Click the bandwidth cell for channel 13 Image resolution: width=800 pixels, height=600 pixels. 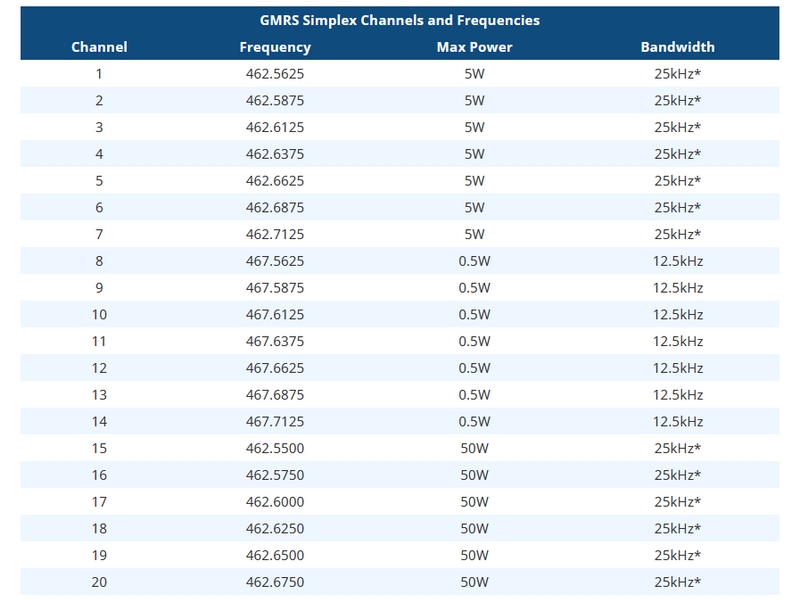[x=678, y=395]
